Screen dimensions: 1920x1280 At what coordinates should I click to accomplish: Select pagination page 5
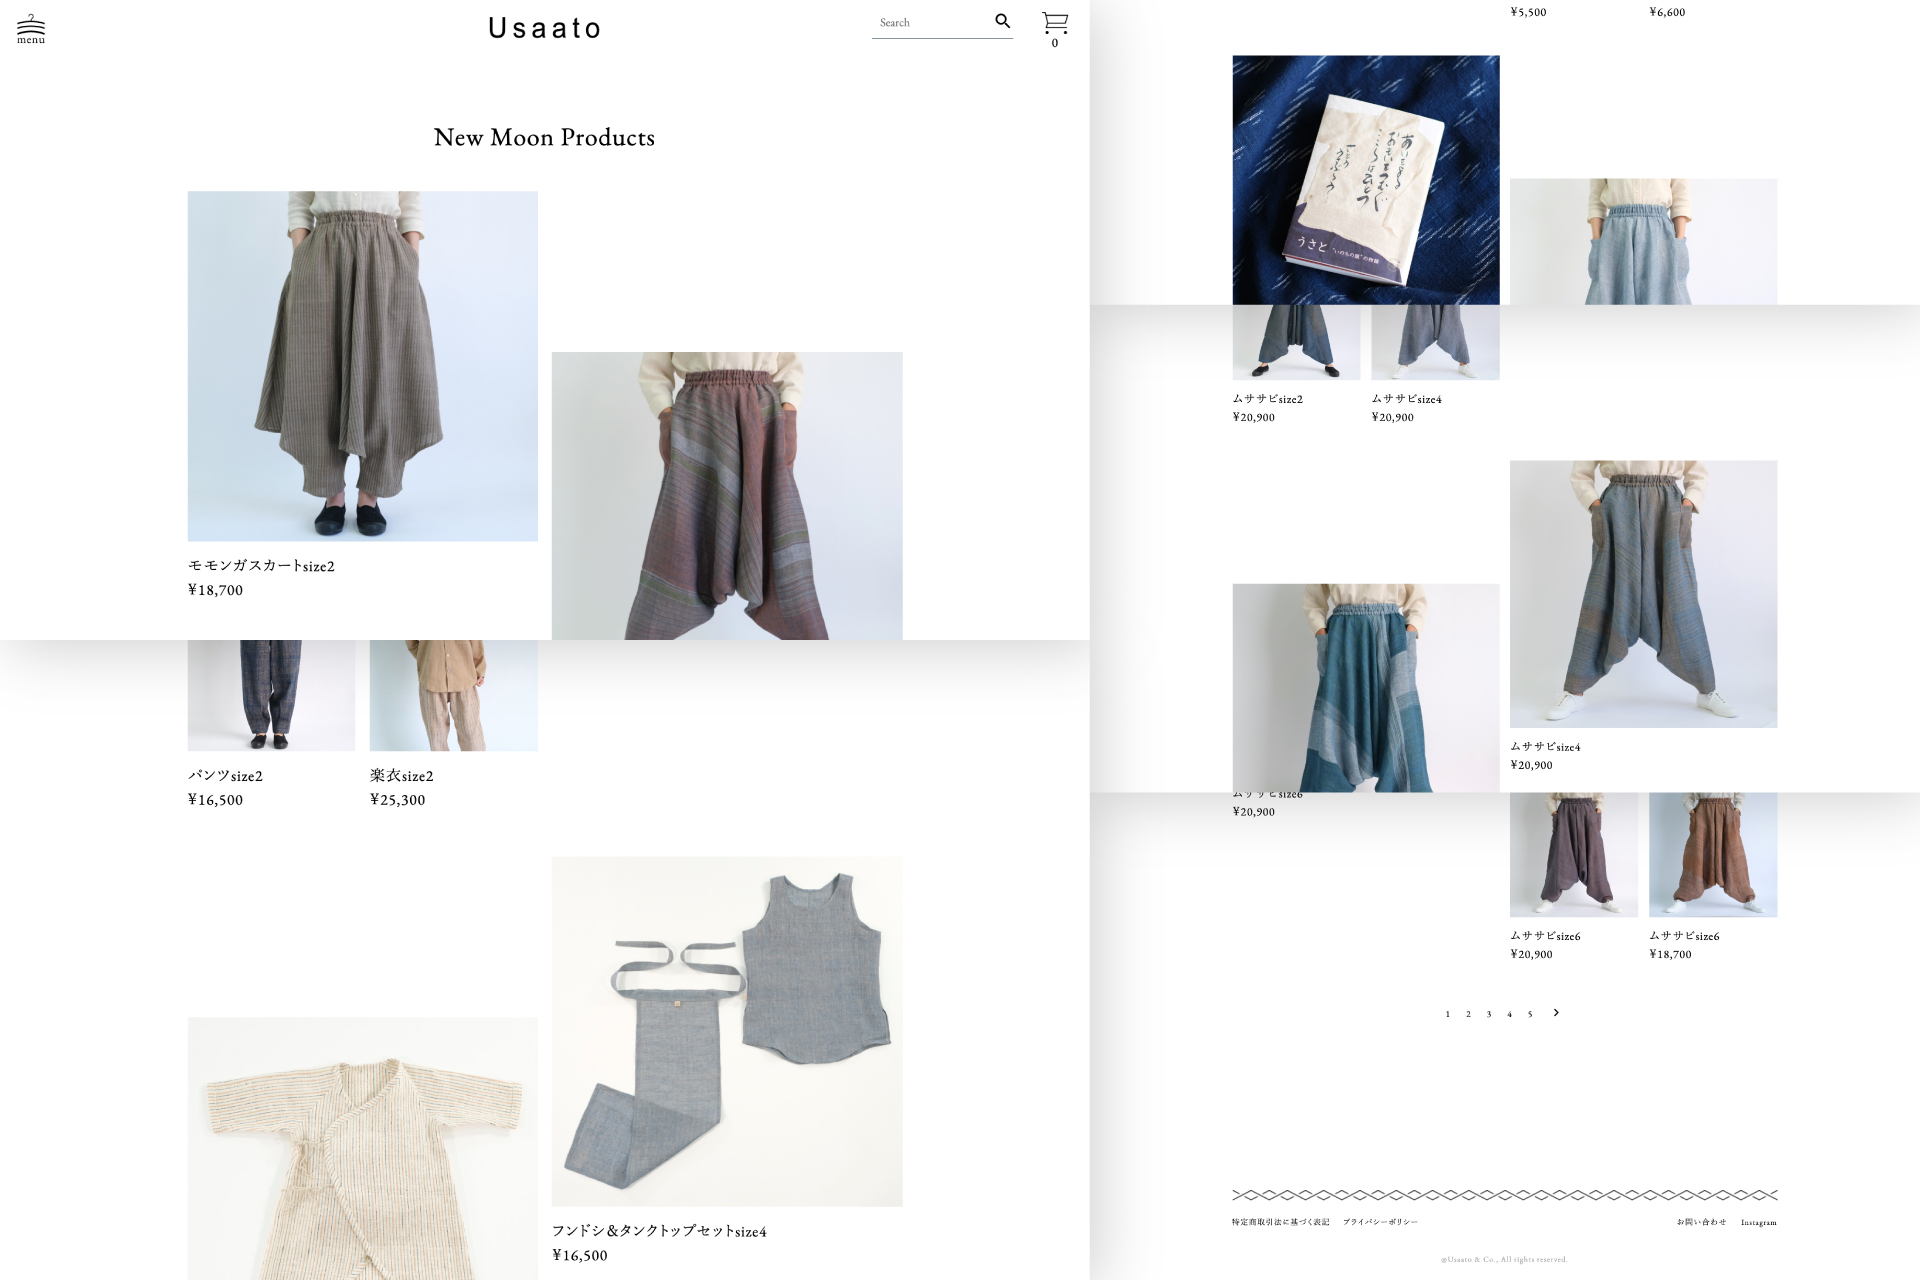point(1530,1013)
